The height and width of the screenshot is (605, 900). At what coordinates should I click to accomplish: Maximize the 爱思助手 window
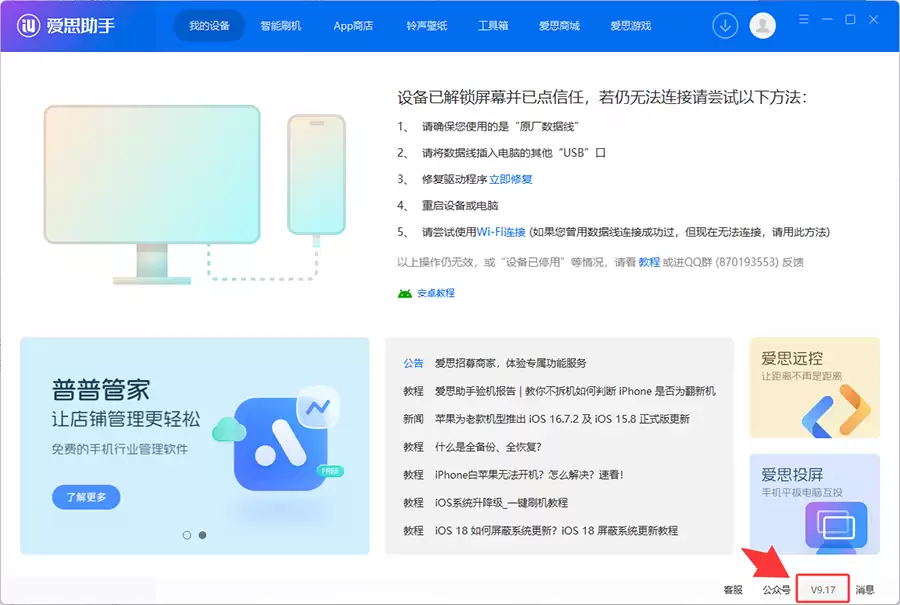tap(850, 20)
